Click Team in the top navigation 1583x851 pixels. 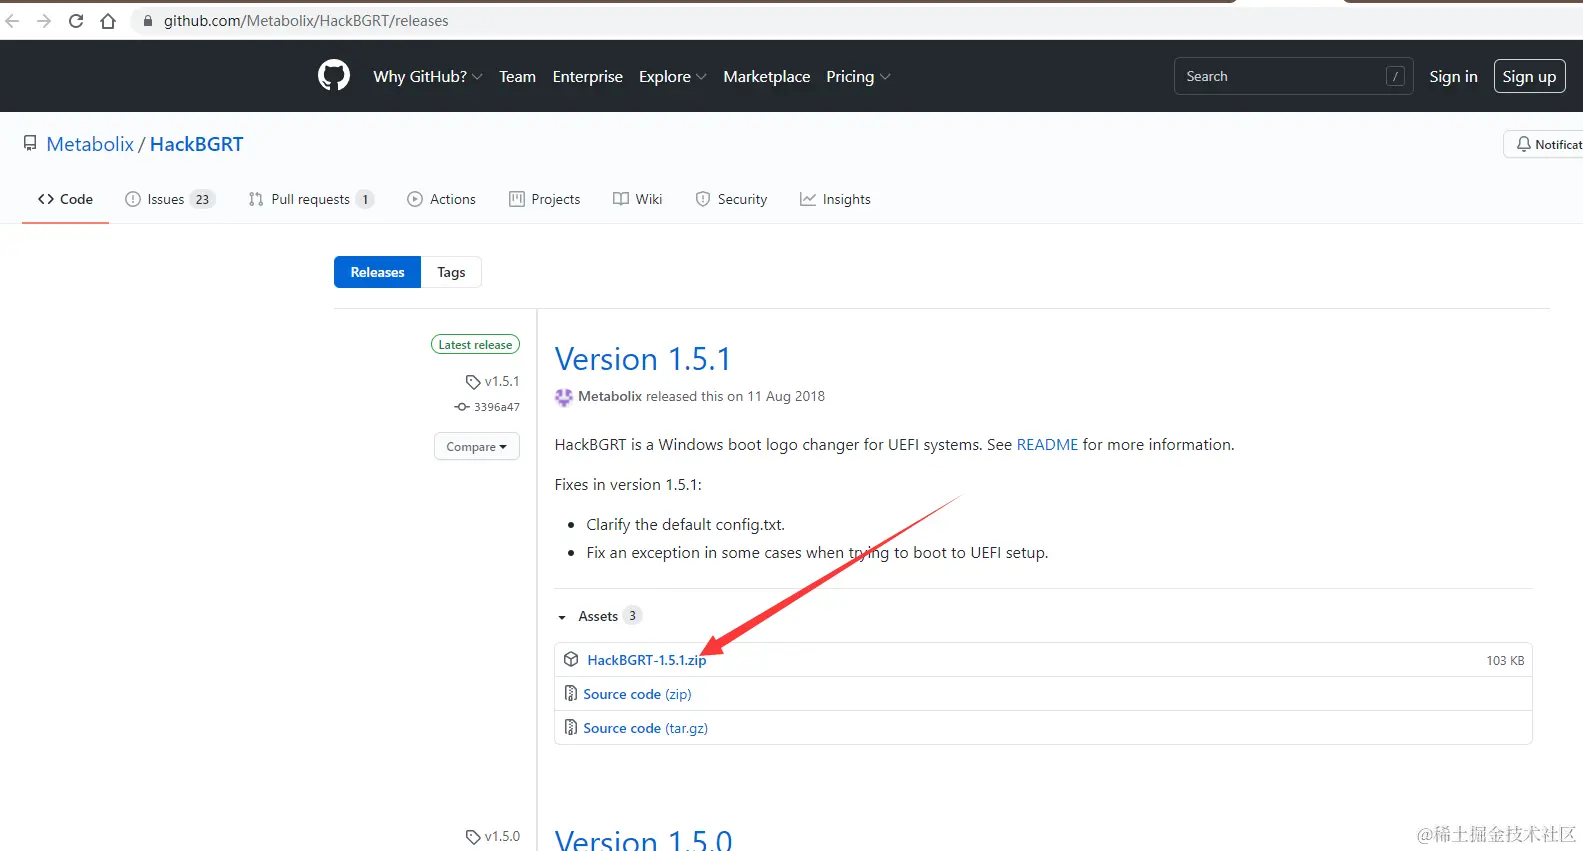[x=517, y=77]
